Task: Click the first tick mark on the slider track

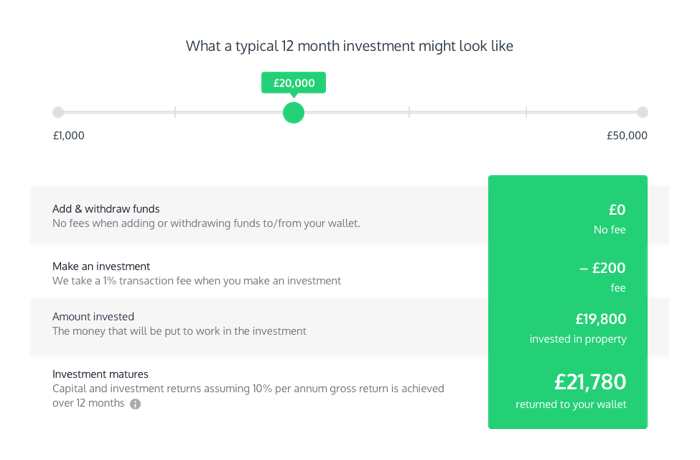Action: pyautogui.click(x=175, y=112)
